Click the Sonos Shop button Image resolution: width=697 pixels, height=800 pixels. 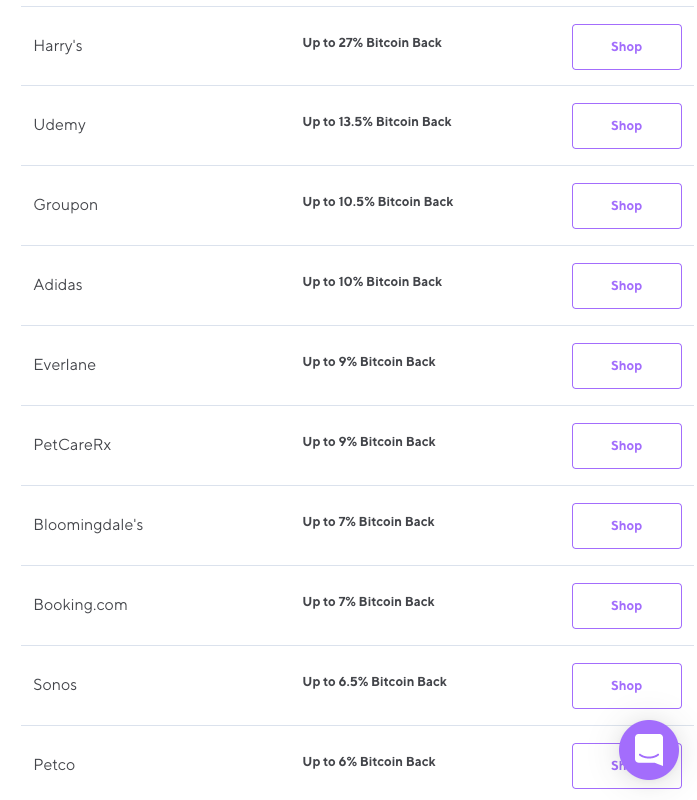click(x=626, y=685)
